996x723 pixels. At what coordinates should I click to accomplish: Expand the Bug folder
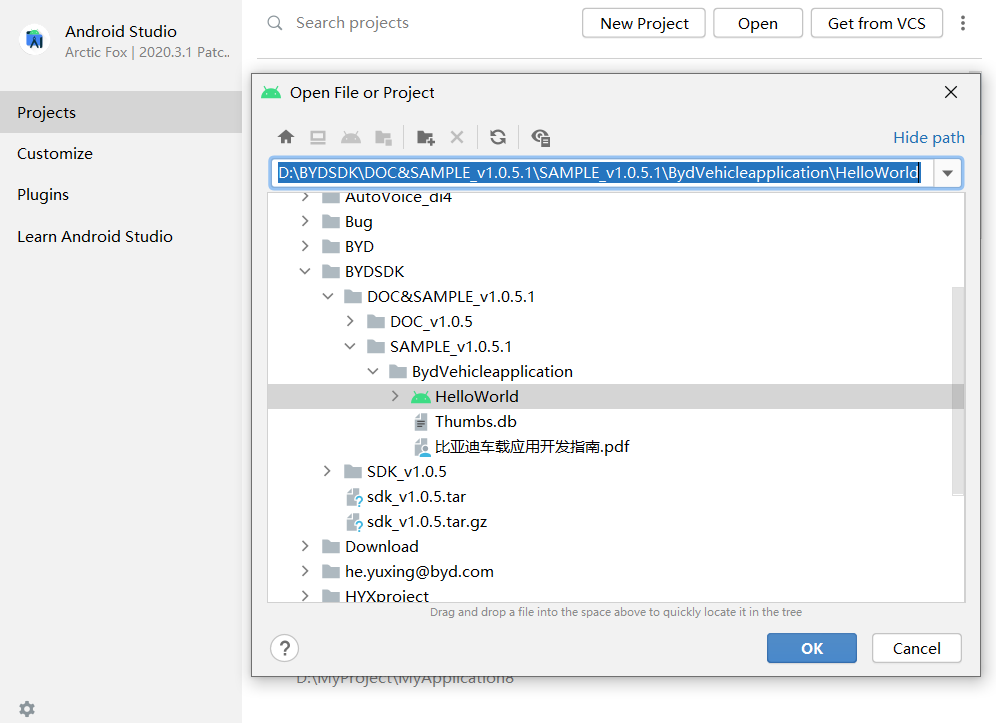305,221
